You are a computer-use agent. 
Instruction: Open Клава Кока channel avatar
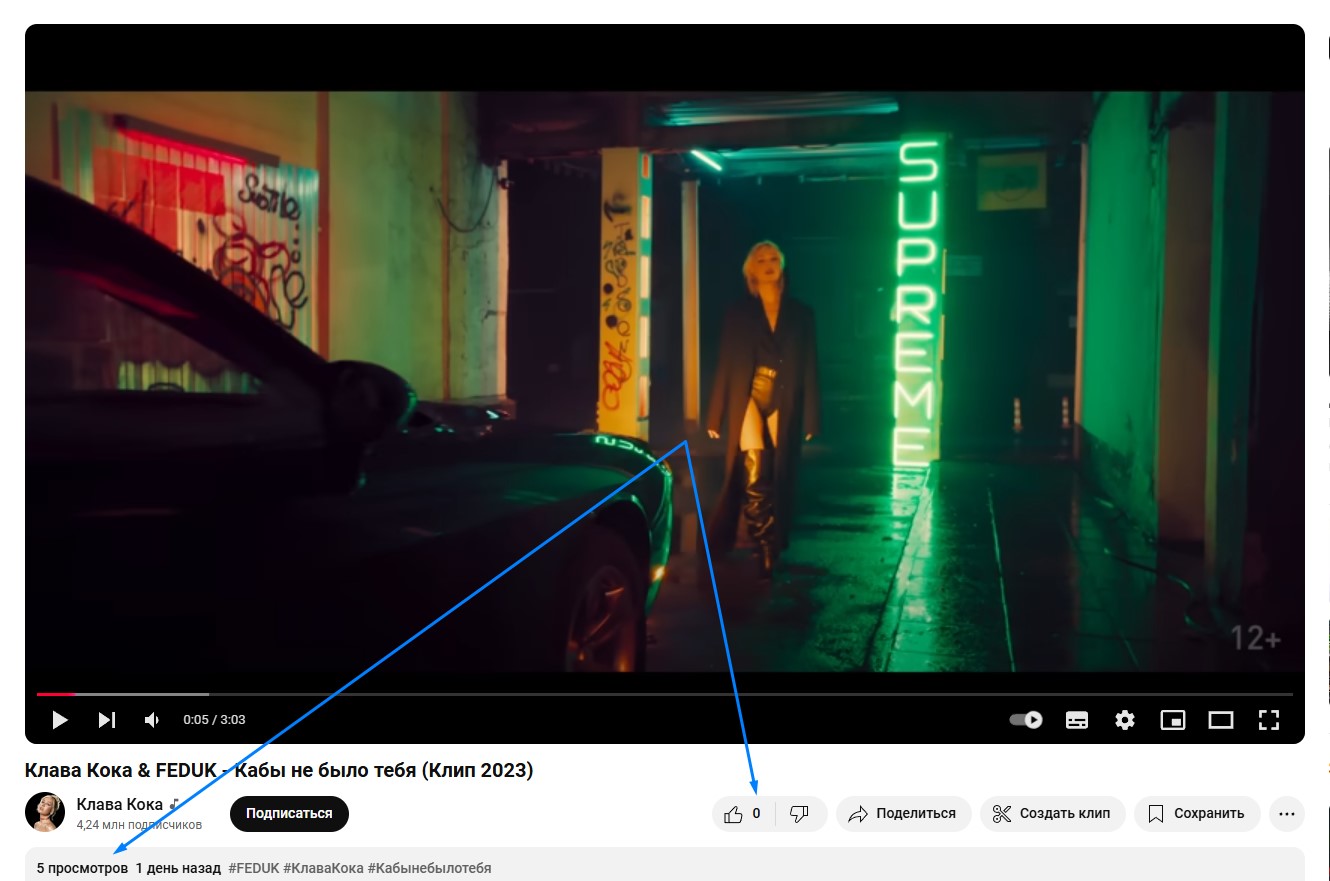(45, 812)
